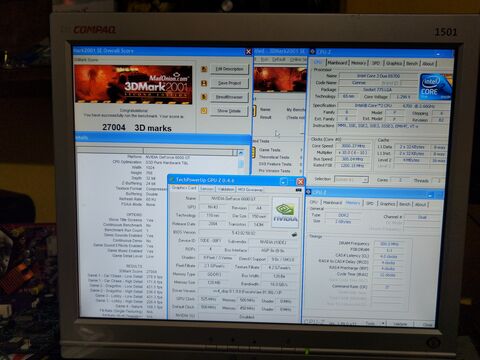The width and height of the screenshot is (480, 360).
Task: Click the GPU-Z camera screenshot icon
Action: point(298,190)
